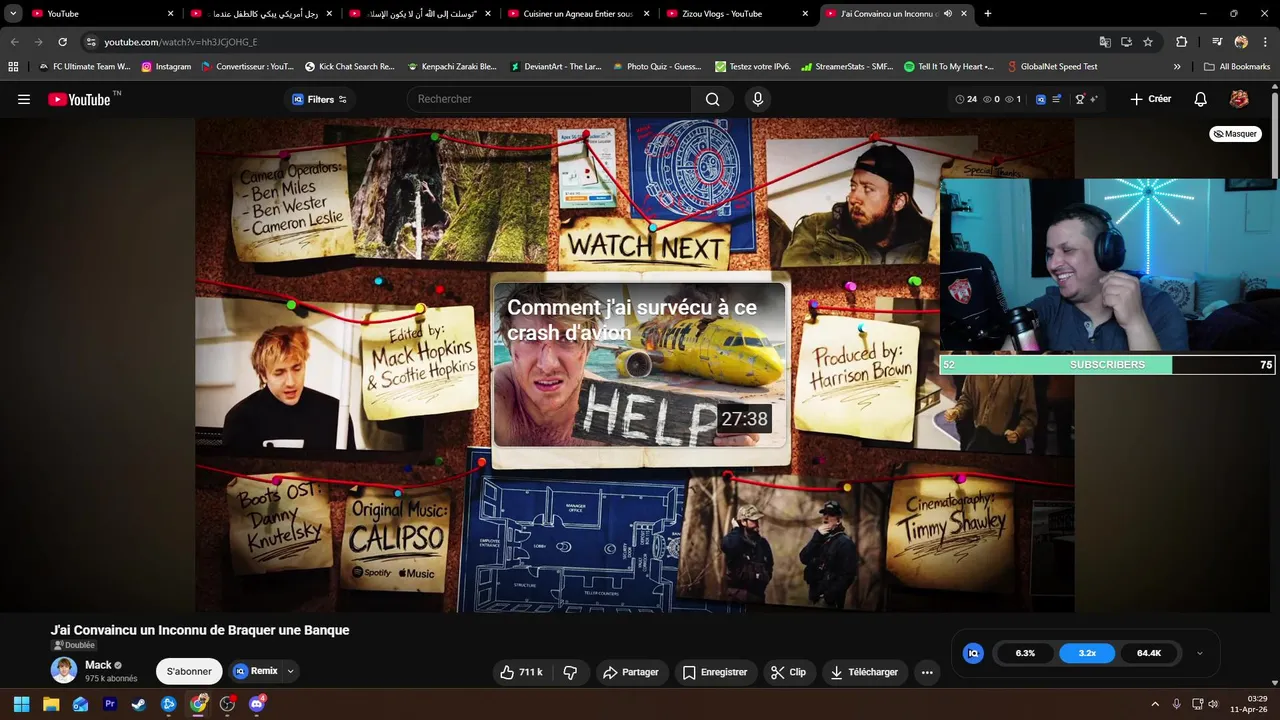1280x720 pixels.
Task: Click the translate page icon in address bar
Action: coord(1105,42)
